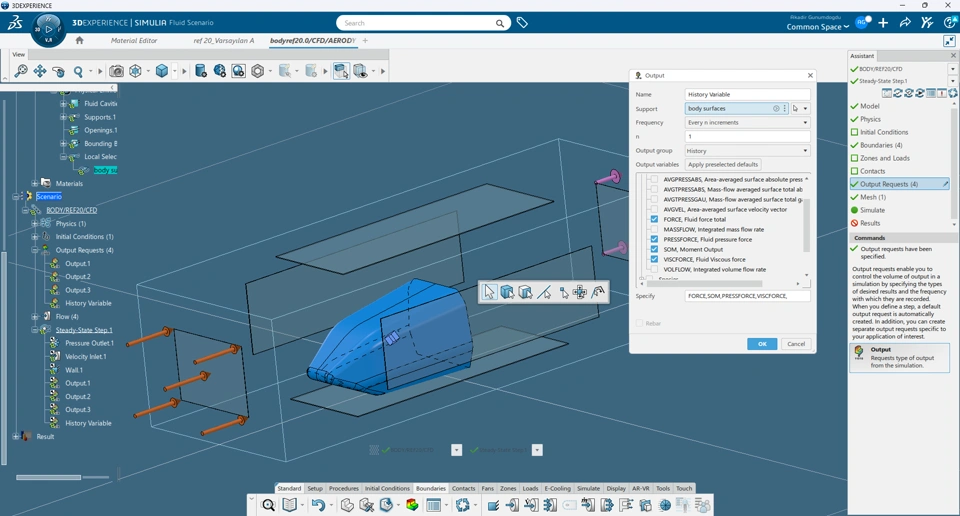Open the Material Editor tab

point(134,40)
